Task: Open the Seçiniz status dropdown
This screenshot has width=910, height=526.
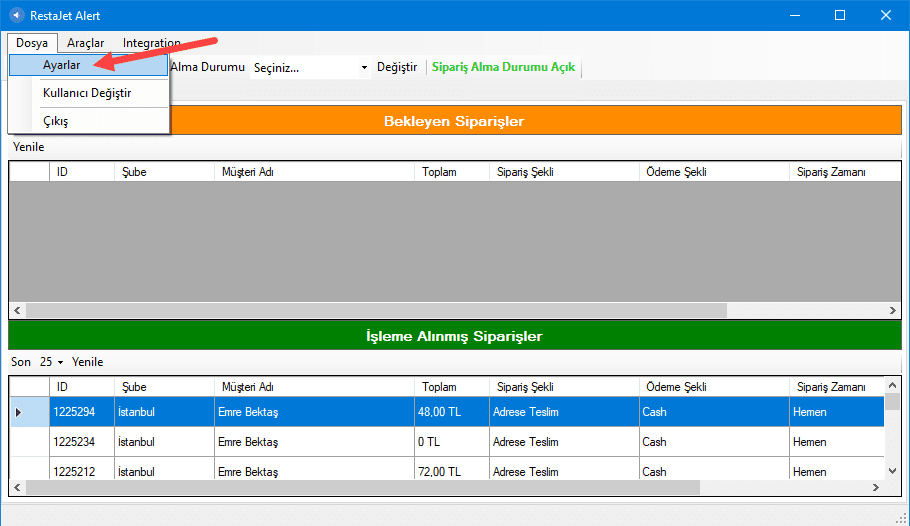Action: (x=310, y=68)
